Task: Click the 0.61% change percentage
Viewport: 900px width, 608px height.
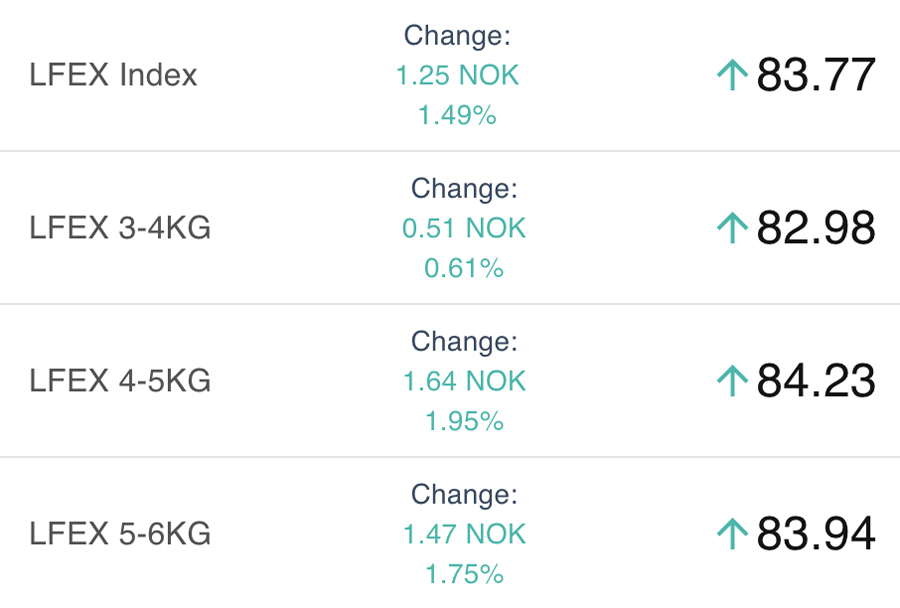Action: pyautogui.click(x=464, y=268)
